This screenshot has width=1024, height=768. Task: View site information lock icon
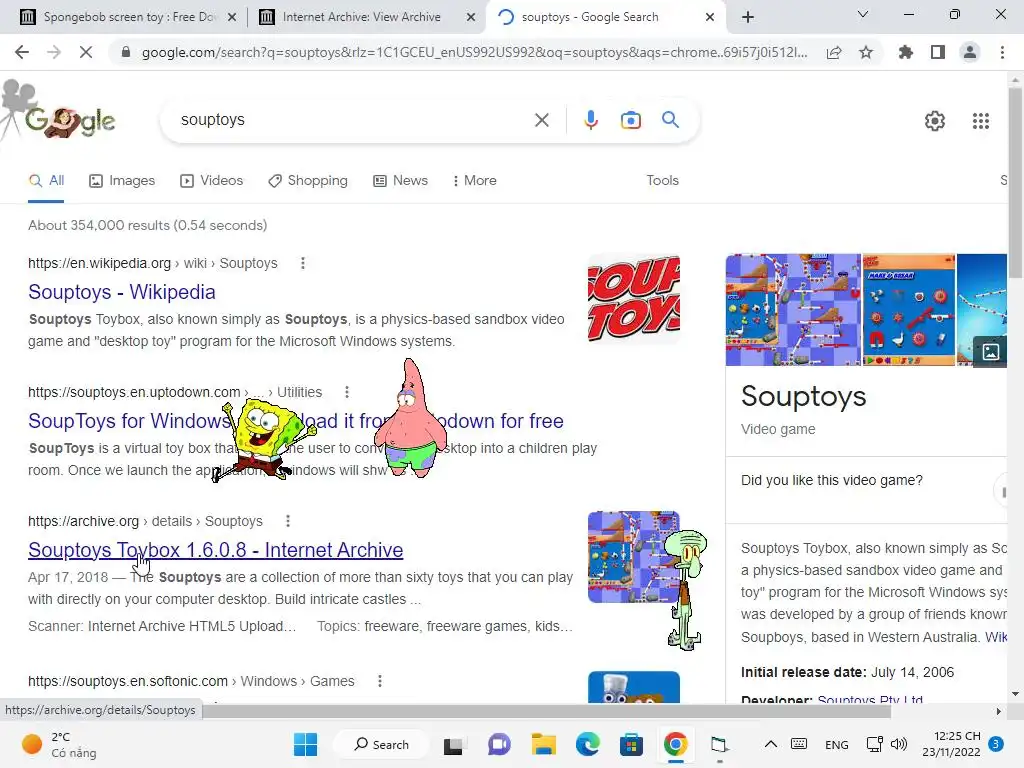[126, 52]
